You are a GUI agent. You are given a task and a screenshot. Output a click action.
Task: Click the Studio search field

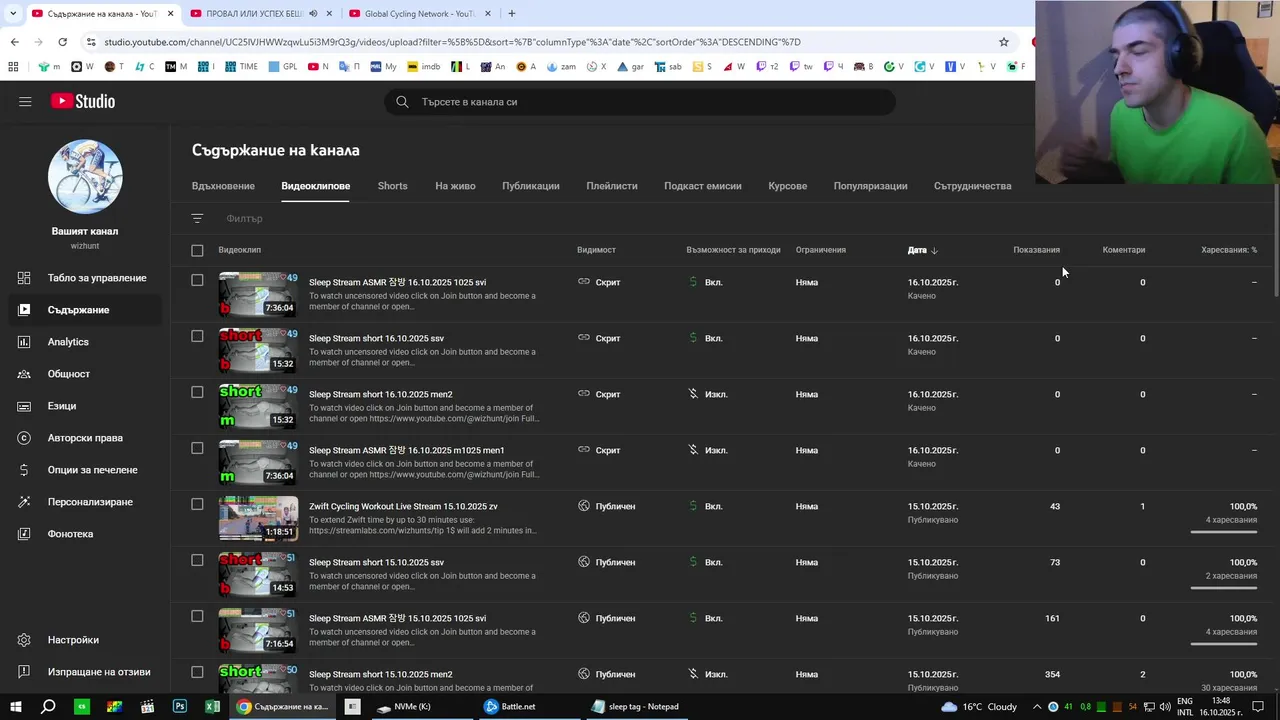point(640,102)
